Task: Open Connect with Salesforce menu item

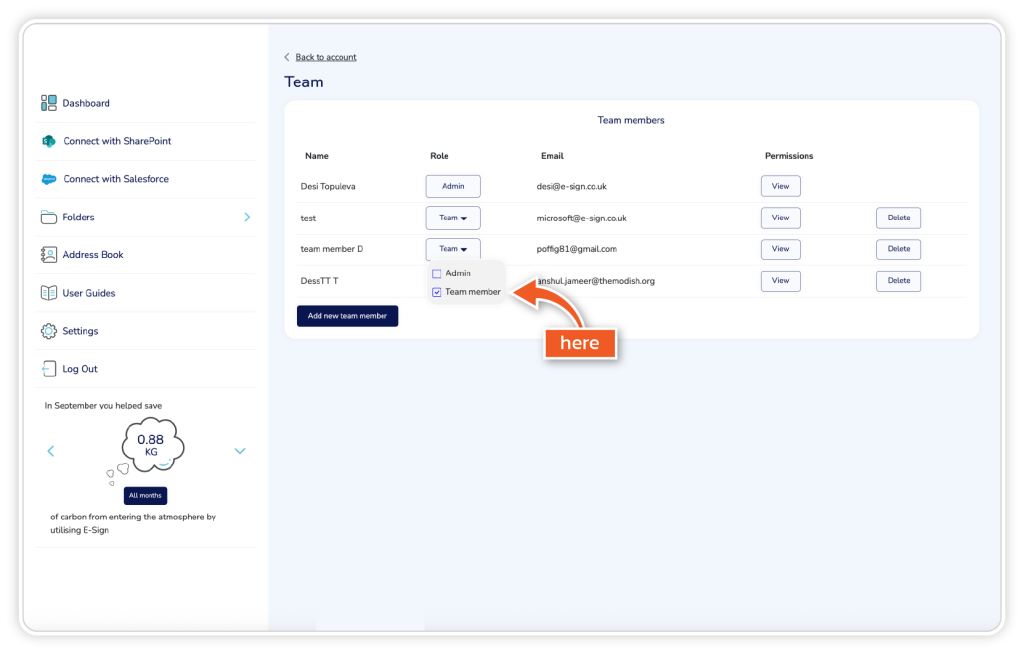Action: click(116, 179)
